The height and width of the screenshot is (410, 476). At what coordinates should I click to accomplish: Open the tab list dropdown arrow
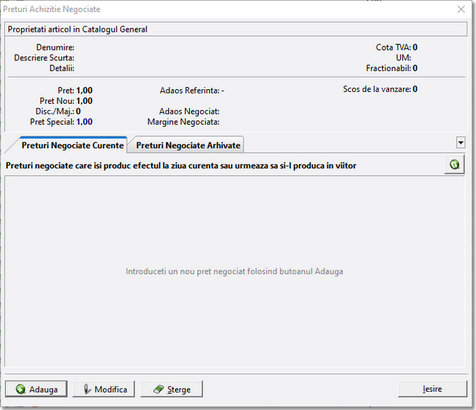pos(460,143)
